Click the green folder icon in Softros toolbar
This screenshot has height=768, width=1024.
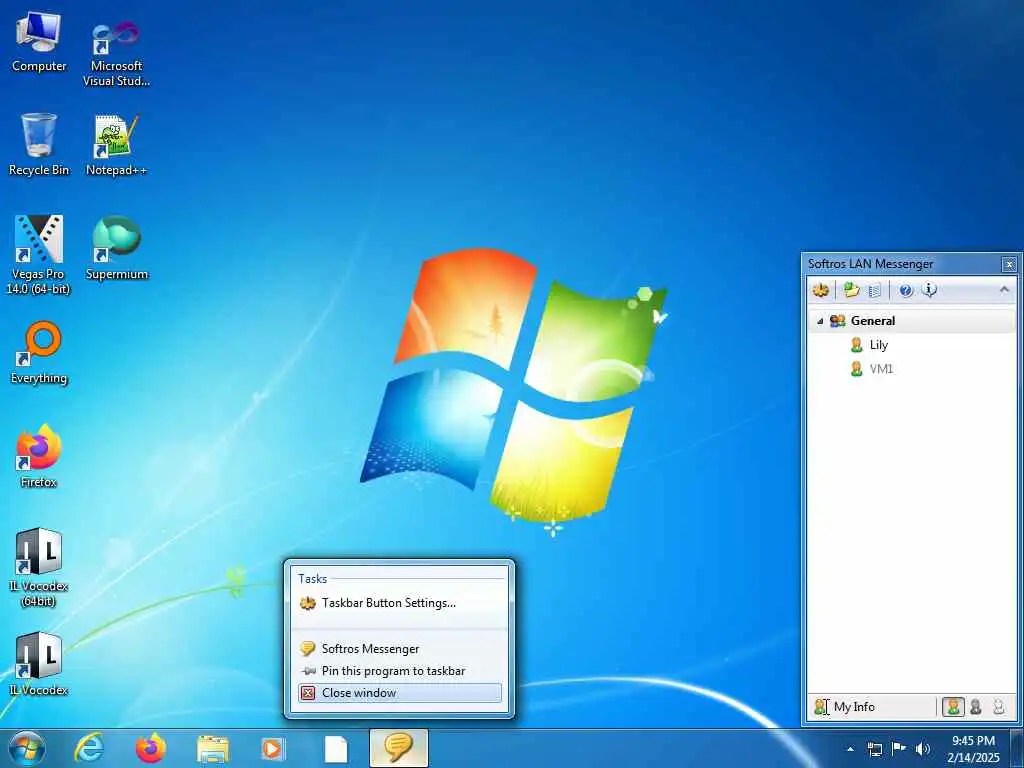[x=851, y=290]
